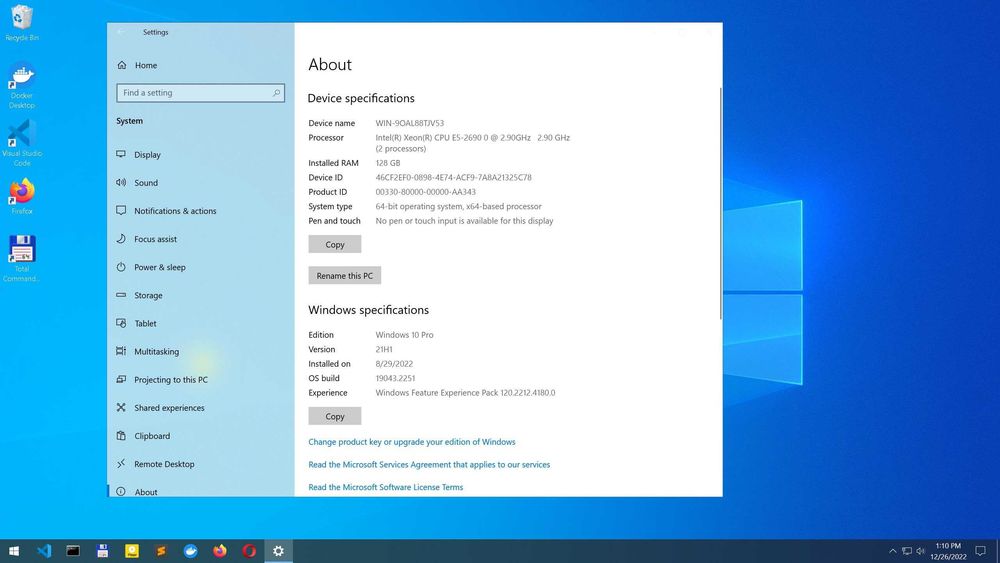Copy the Windows specifications
The image size is (1000, 563).
click(x=335, y=416)
